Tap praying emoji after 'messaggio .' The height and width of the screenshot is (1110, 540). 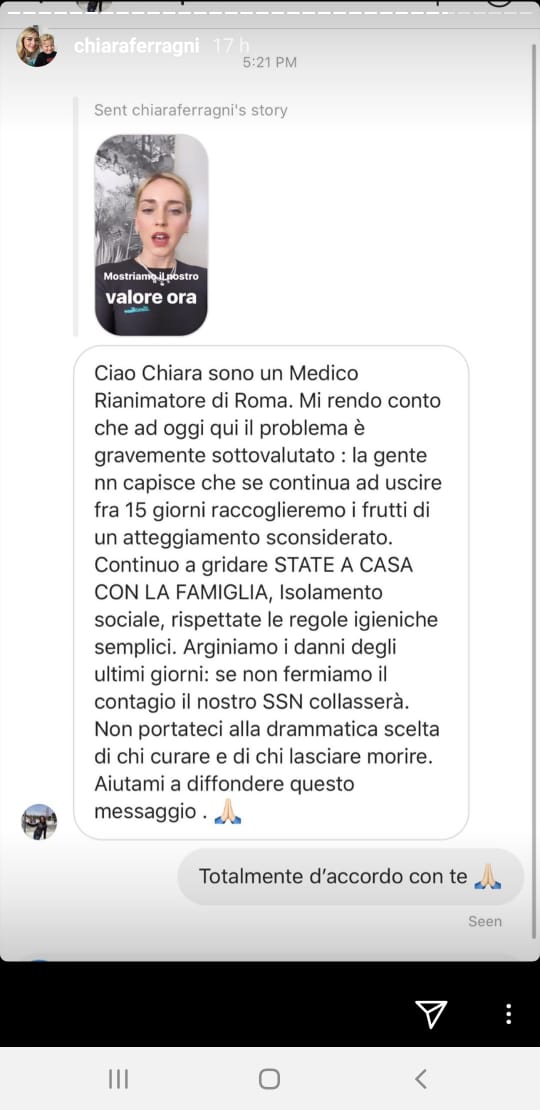[228, 811]
